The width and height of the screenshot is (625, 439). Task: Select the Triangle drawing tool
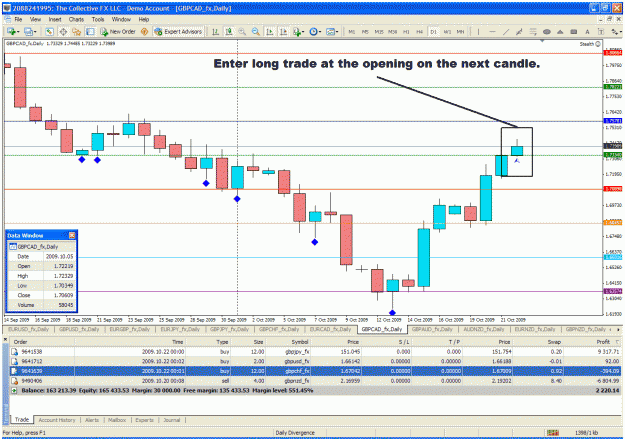point(560,31)
